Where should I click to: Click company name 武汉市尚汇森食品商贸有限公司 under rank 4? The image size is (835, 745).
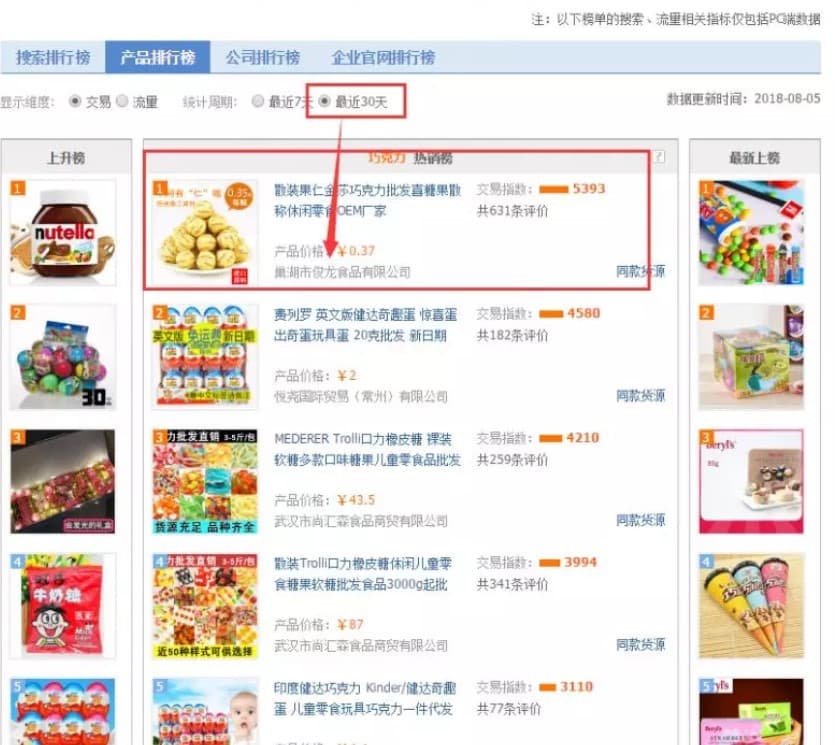coord(361,645)
